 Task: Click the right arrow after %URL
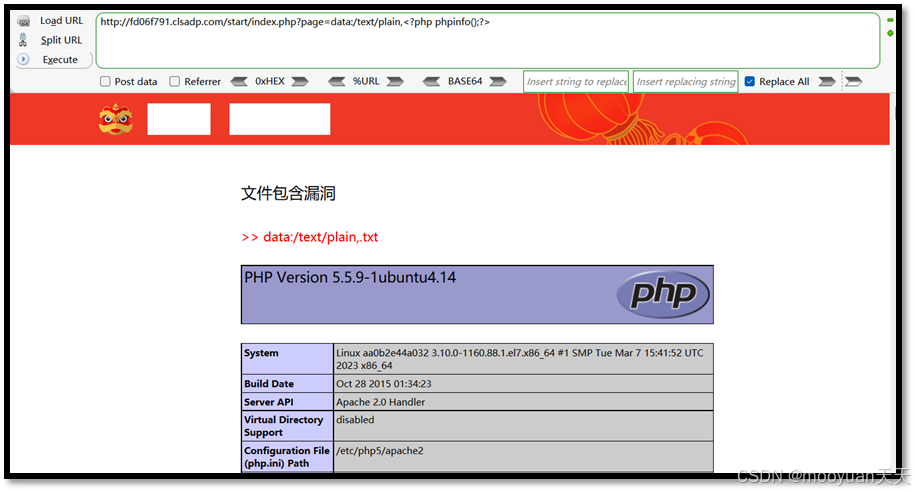(395, 81)
